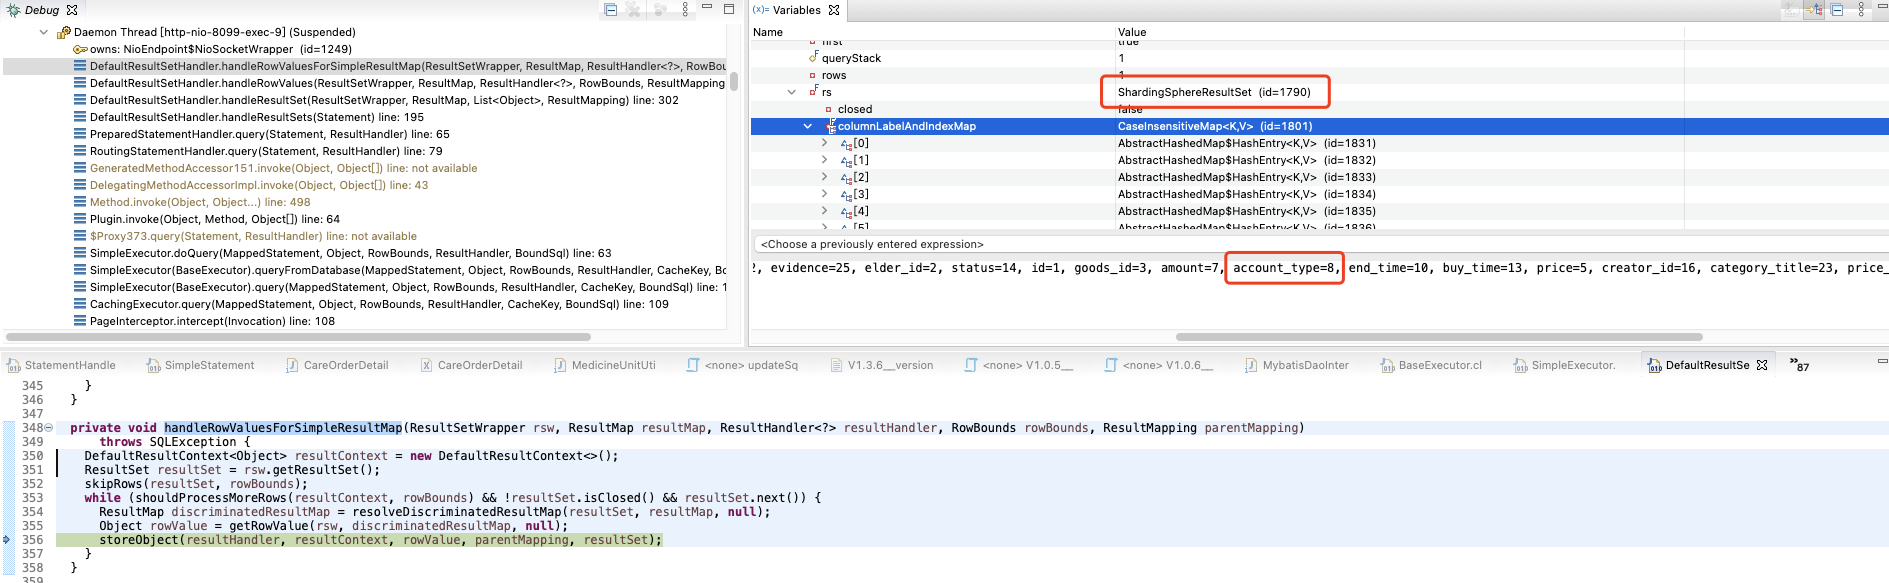Switch to the BaseExecutor.cl editor tab
Screen dimensions: 1889x583
(1432, 365)
